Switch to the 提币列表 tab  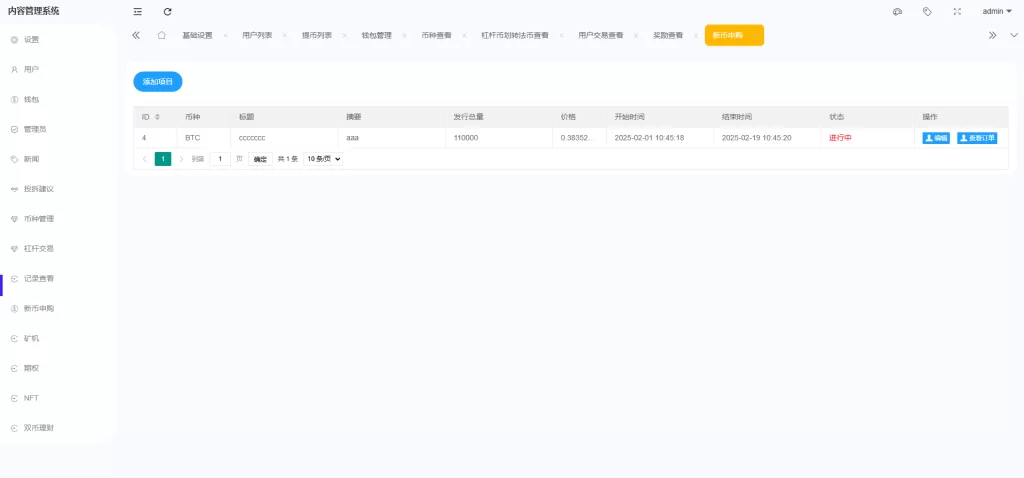[317, 35]
